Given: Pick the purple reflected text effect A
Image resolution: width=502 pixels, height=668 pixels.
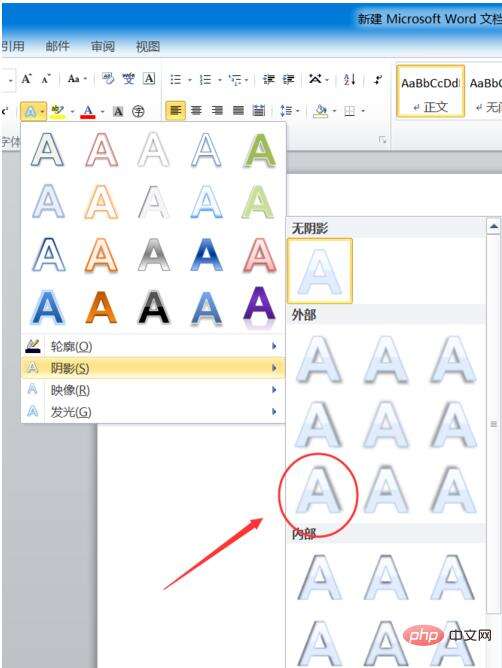Looking at the screenshot, I should pyautogui.click(x=259, y=308).
